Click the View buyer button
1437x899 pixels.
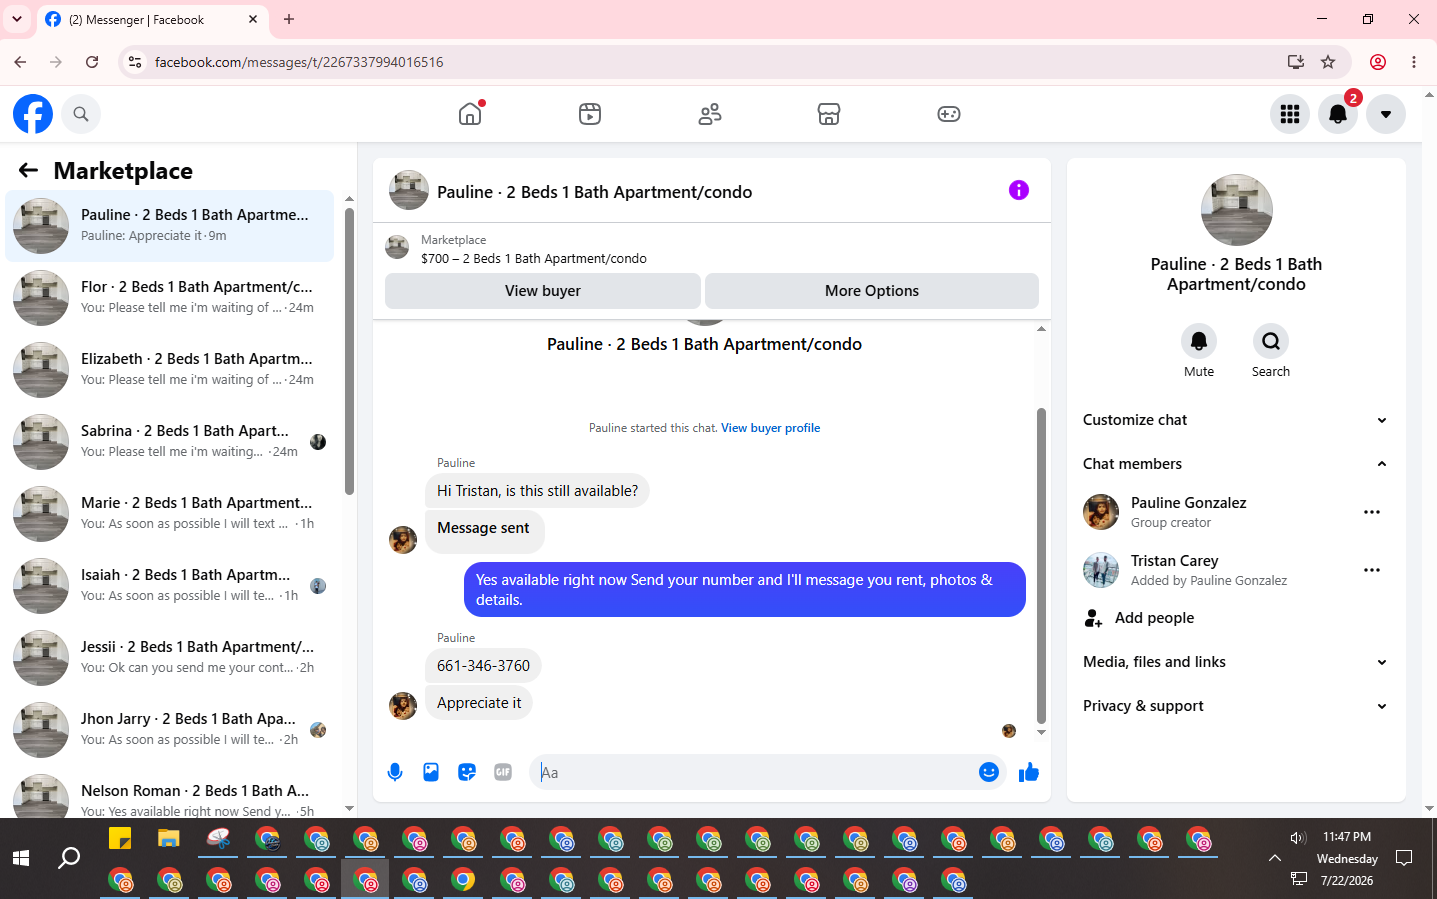(x=543, y=291)
